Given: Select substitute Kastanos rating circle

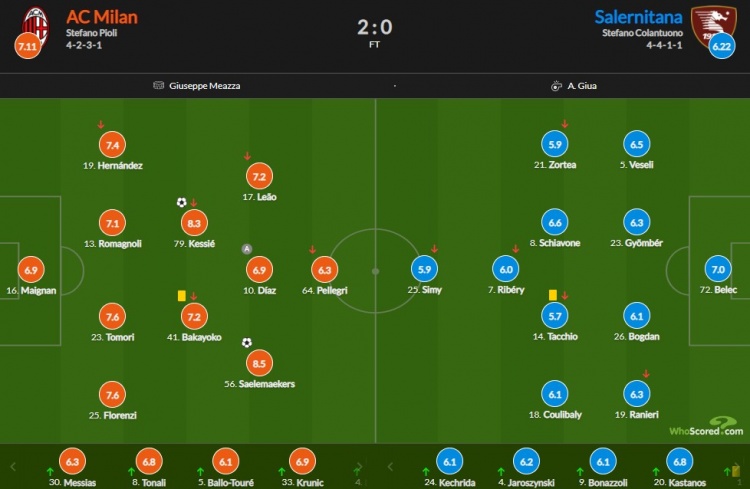Looking at the screenshot, I should tap(680, 461).
